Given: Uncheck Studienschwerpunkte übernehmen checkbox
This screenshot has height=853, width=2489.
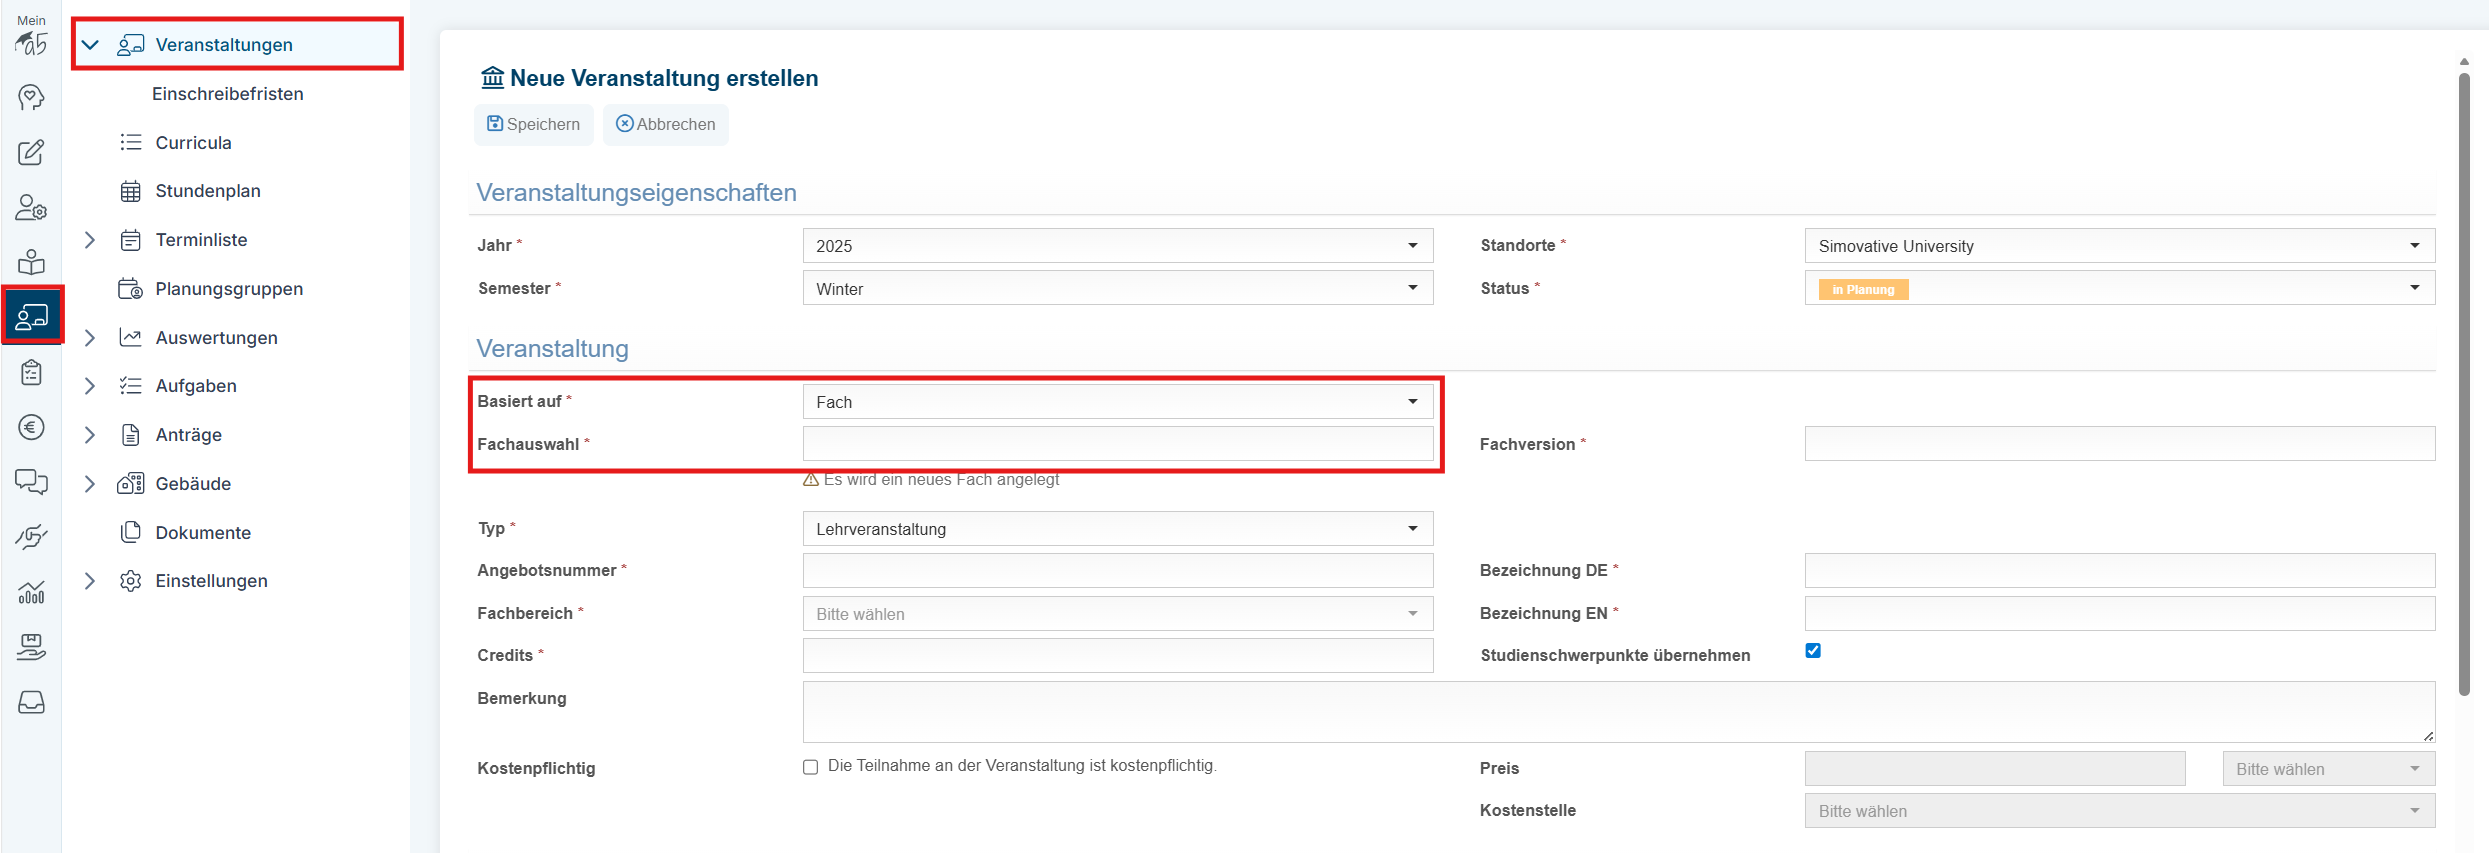Looking at the screenshot, I should (x=1813, y=651).
